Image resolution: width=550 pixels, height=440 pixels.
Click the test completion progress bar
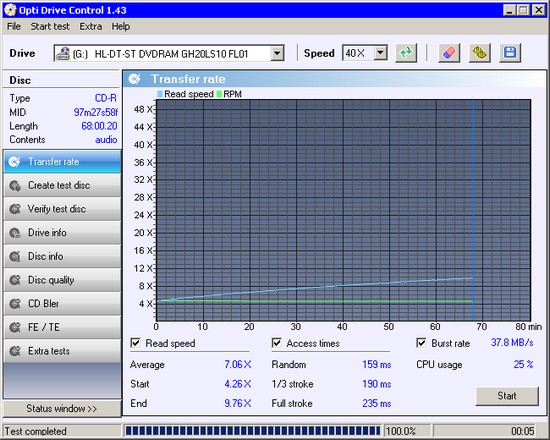[x=253, y=431]
